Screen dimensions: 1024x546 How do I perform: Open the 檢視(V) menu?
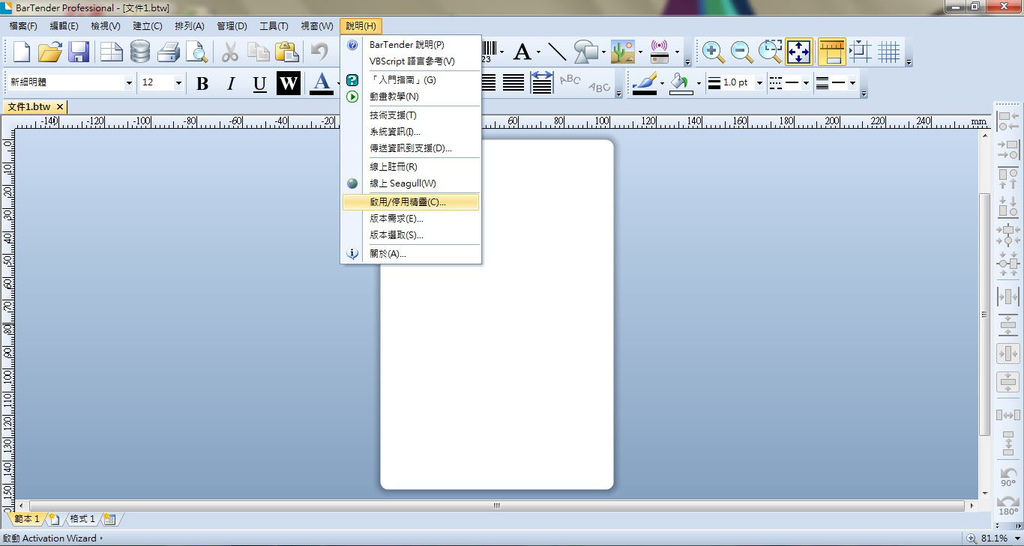coord(105,26)
